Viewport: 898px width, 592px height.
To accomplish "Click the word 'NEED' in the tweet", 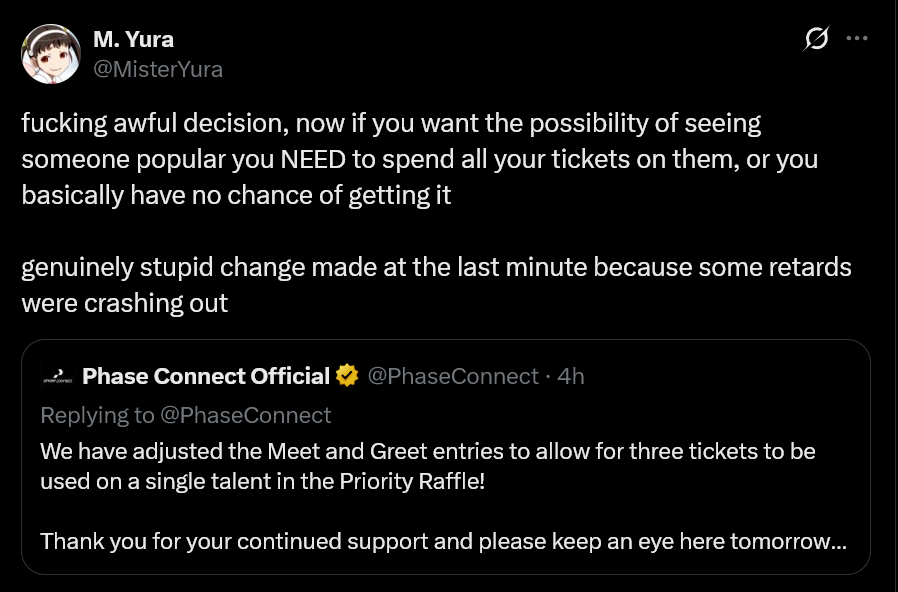I will (x=314, y=160).
